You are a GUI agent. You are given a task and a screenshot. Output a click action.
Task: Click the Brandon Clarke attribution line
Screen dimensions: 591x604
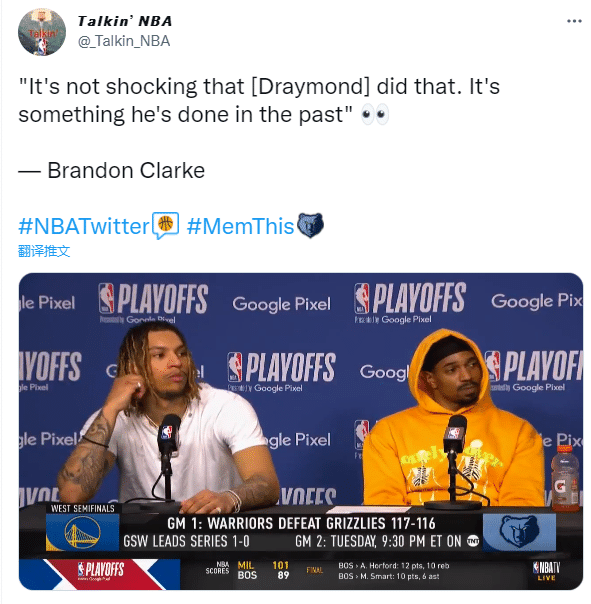tap(111, 170)
